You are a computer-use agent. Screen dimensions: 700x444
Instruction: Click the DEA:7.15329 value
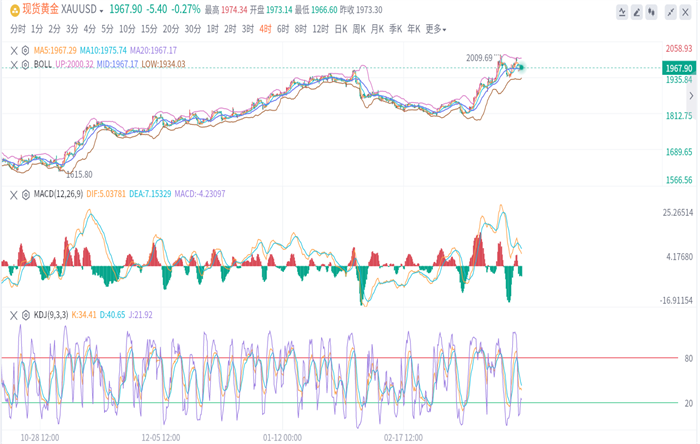[x=150, y=194]
